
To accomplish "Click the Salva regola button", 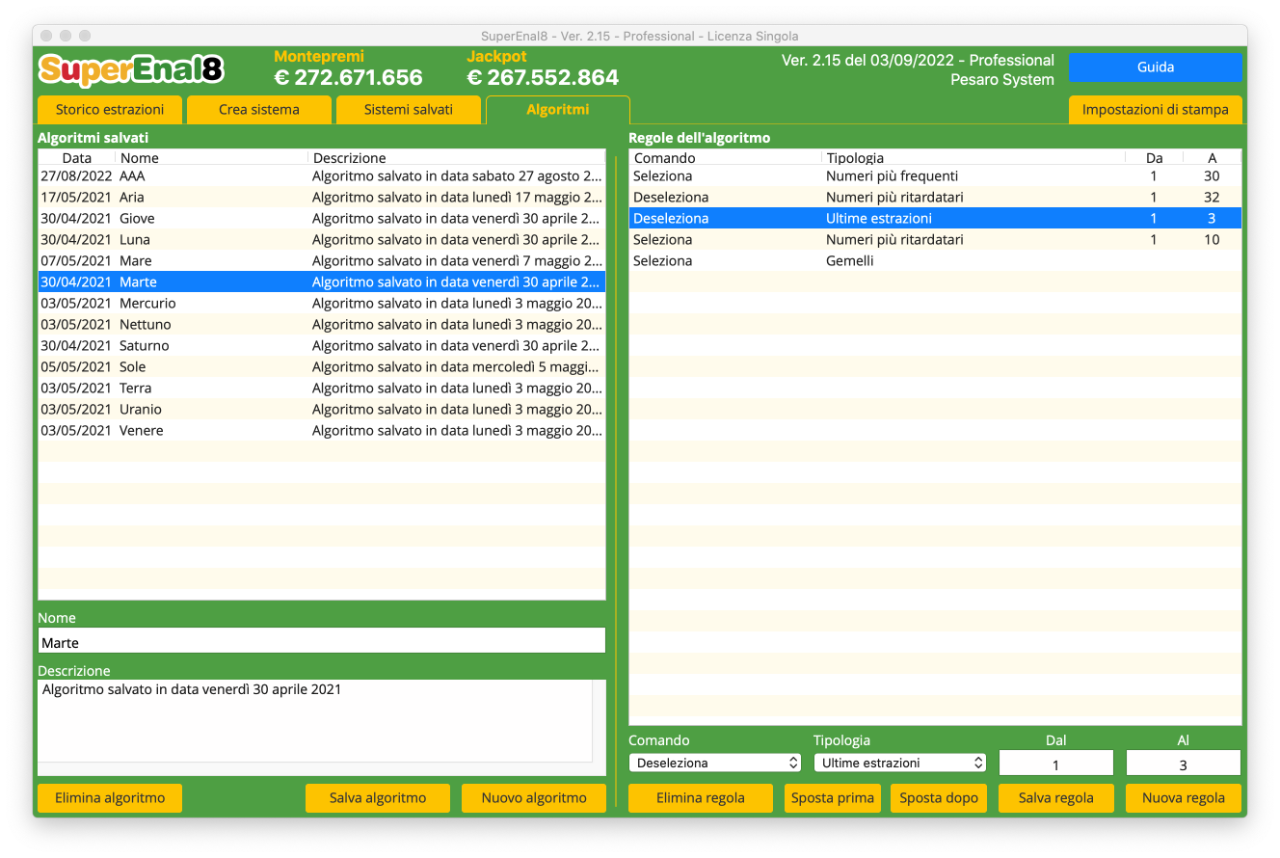I will pos(1056,798).
